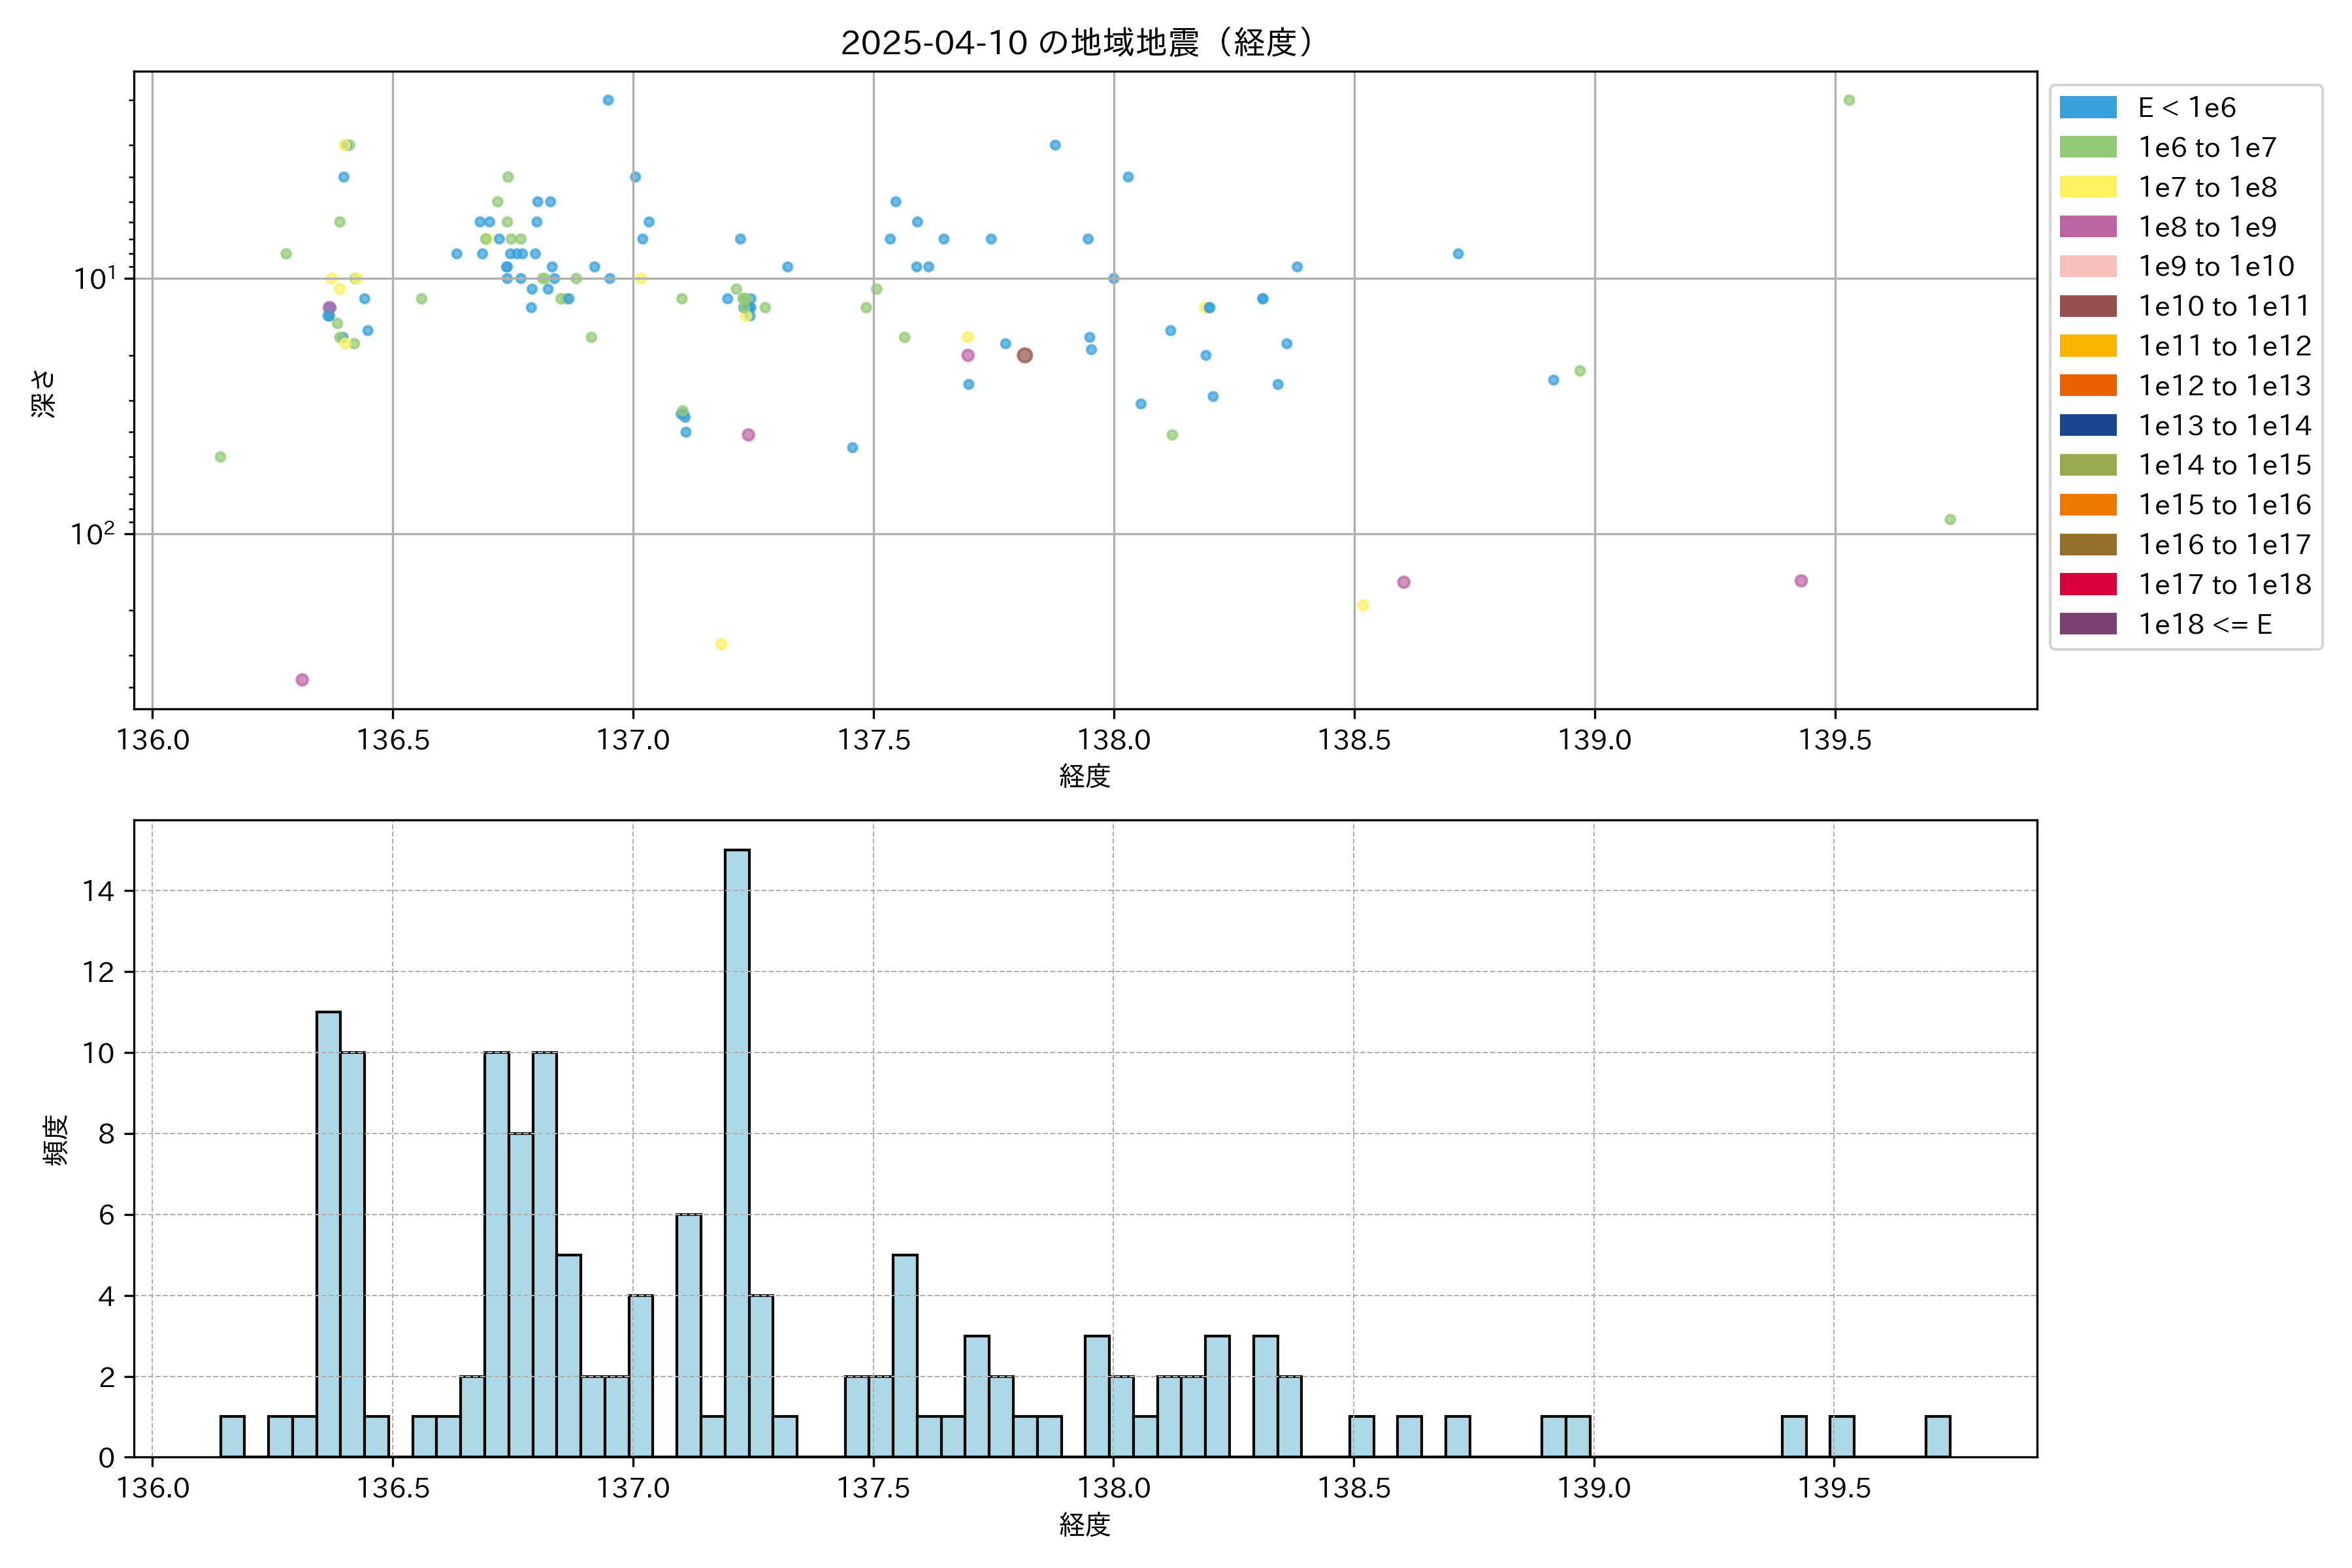Click the 経度 label under the scatter plot
Image resolution: width=2352 pixels, height=1568 pixels.
click(1085, 775)
